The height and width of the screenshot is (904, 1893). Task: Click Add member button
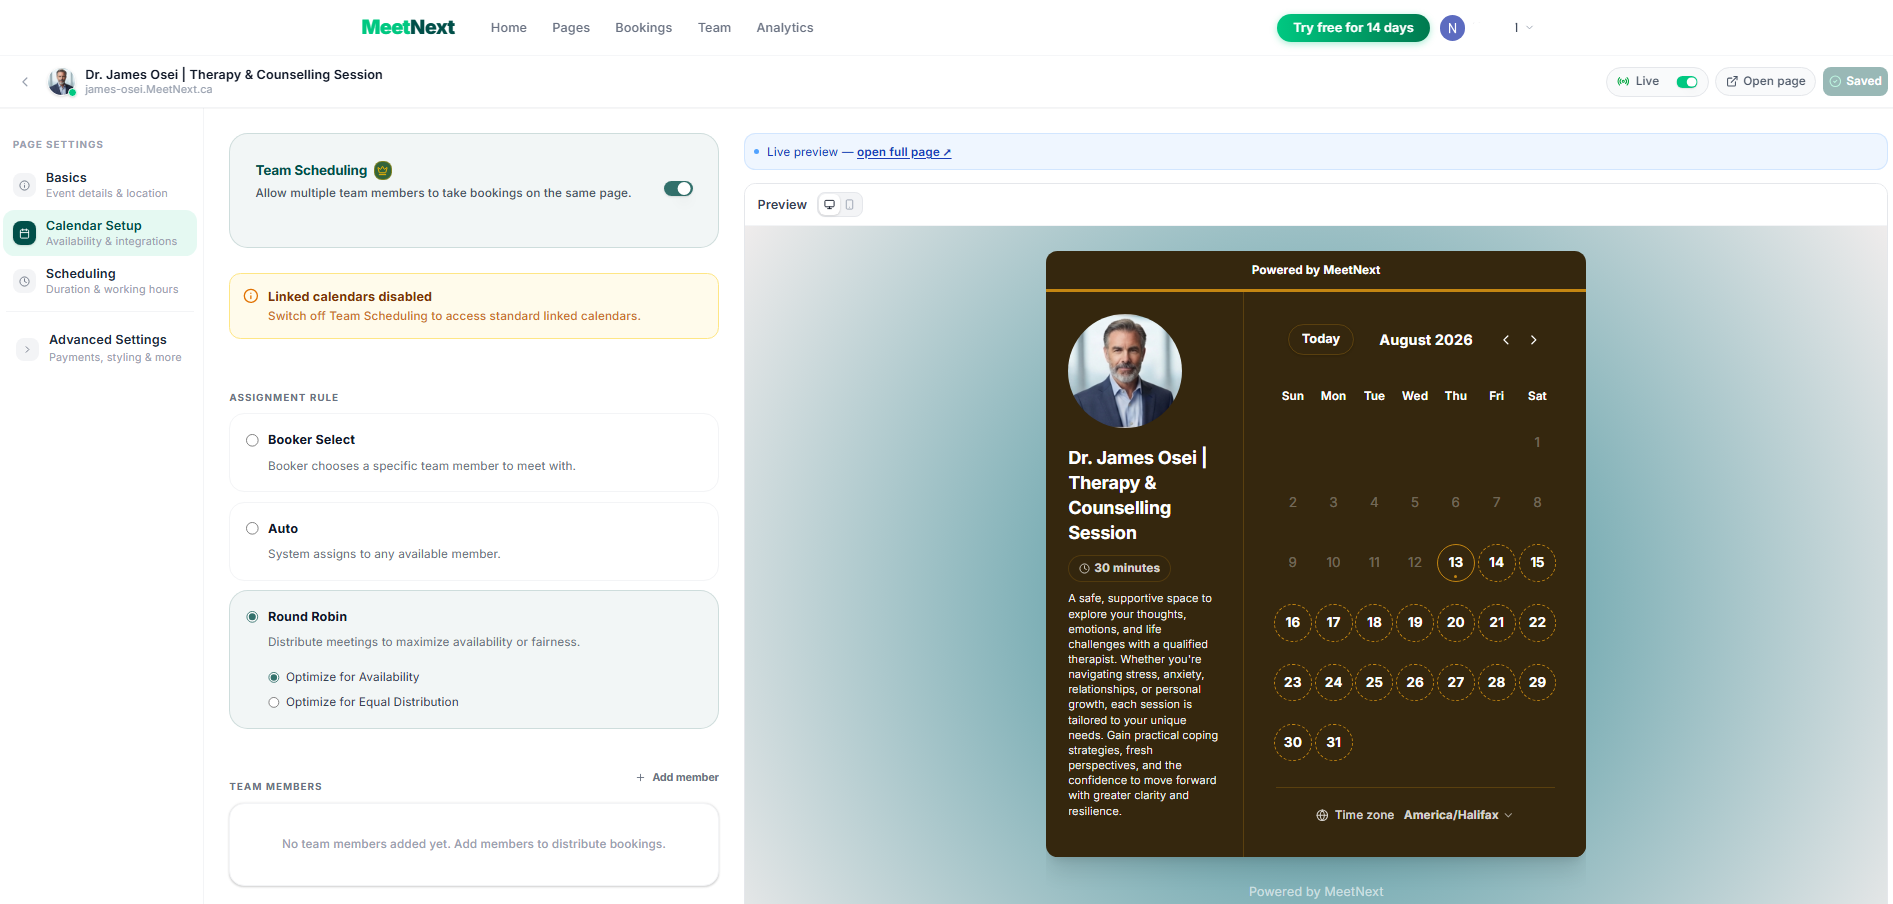point(677,777)
